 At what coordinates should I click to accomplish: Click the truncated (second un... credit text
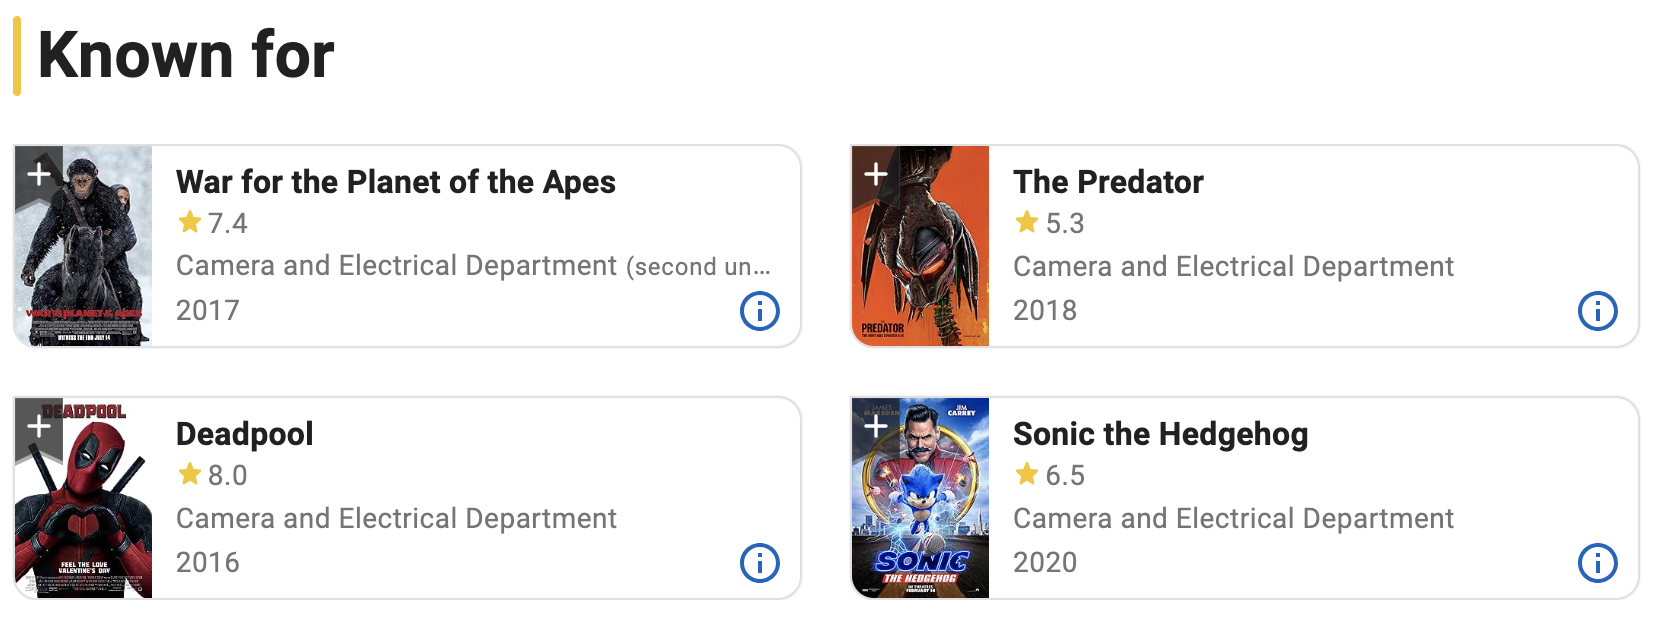(x=698, y=267)
